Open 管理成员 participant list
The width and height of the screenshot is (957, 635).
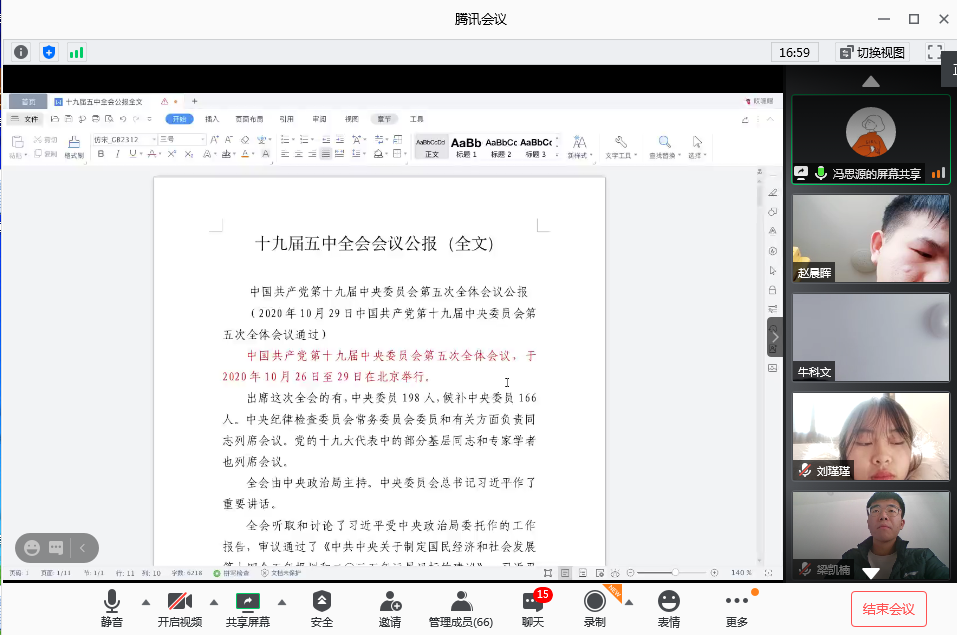coord(460,608)
